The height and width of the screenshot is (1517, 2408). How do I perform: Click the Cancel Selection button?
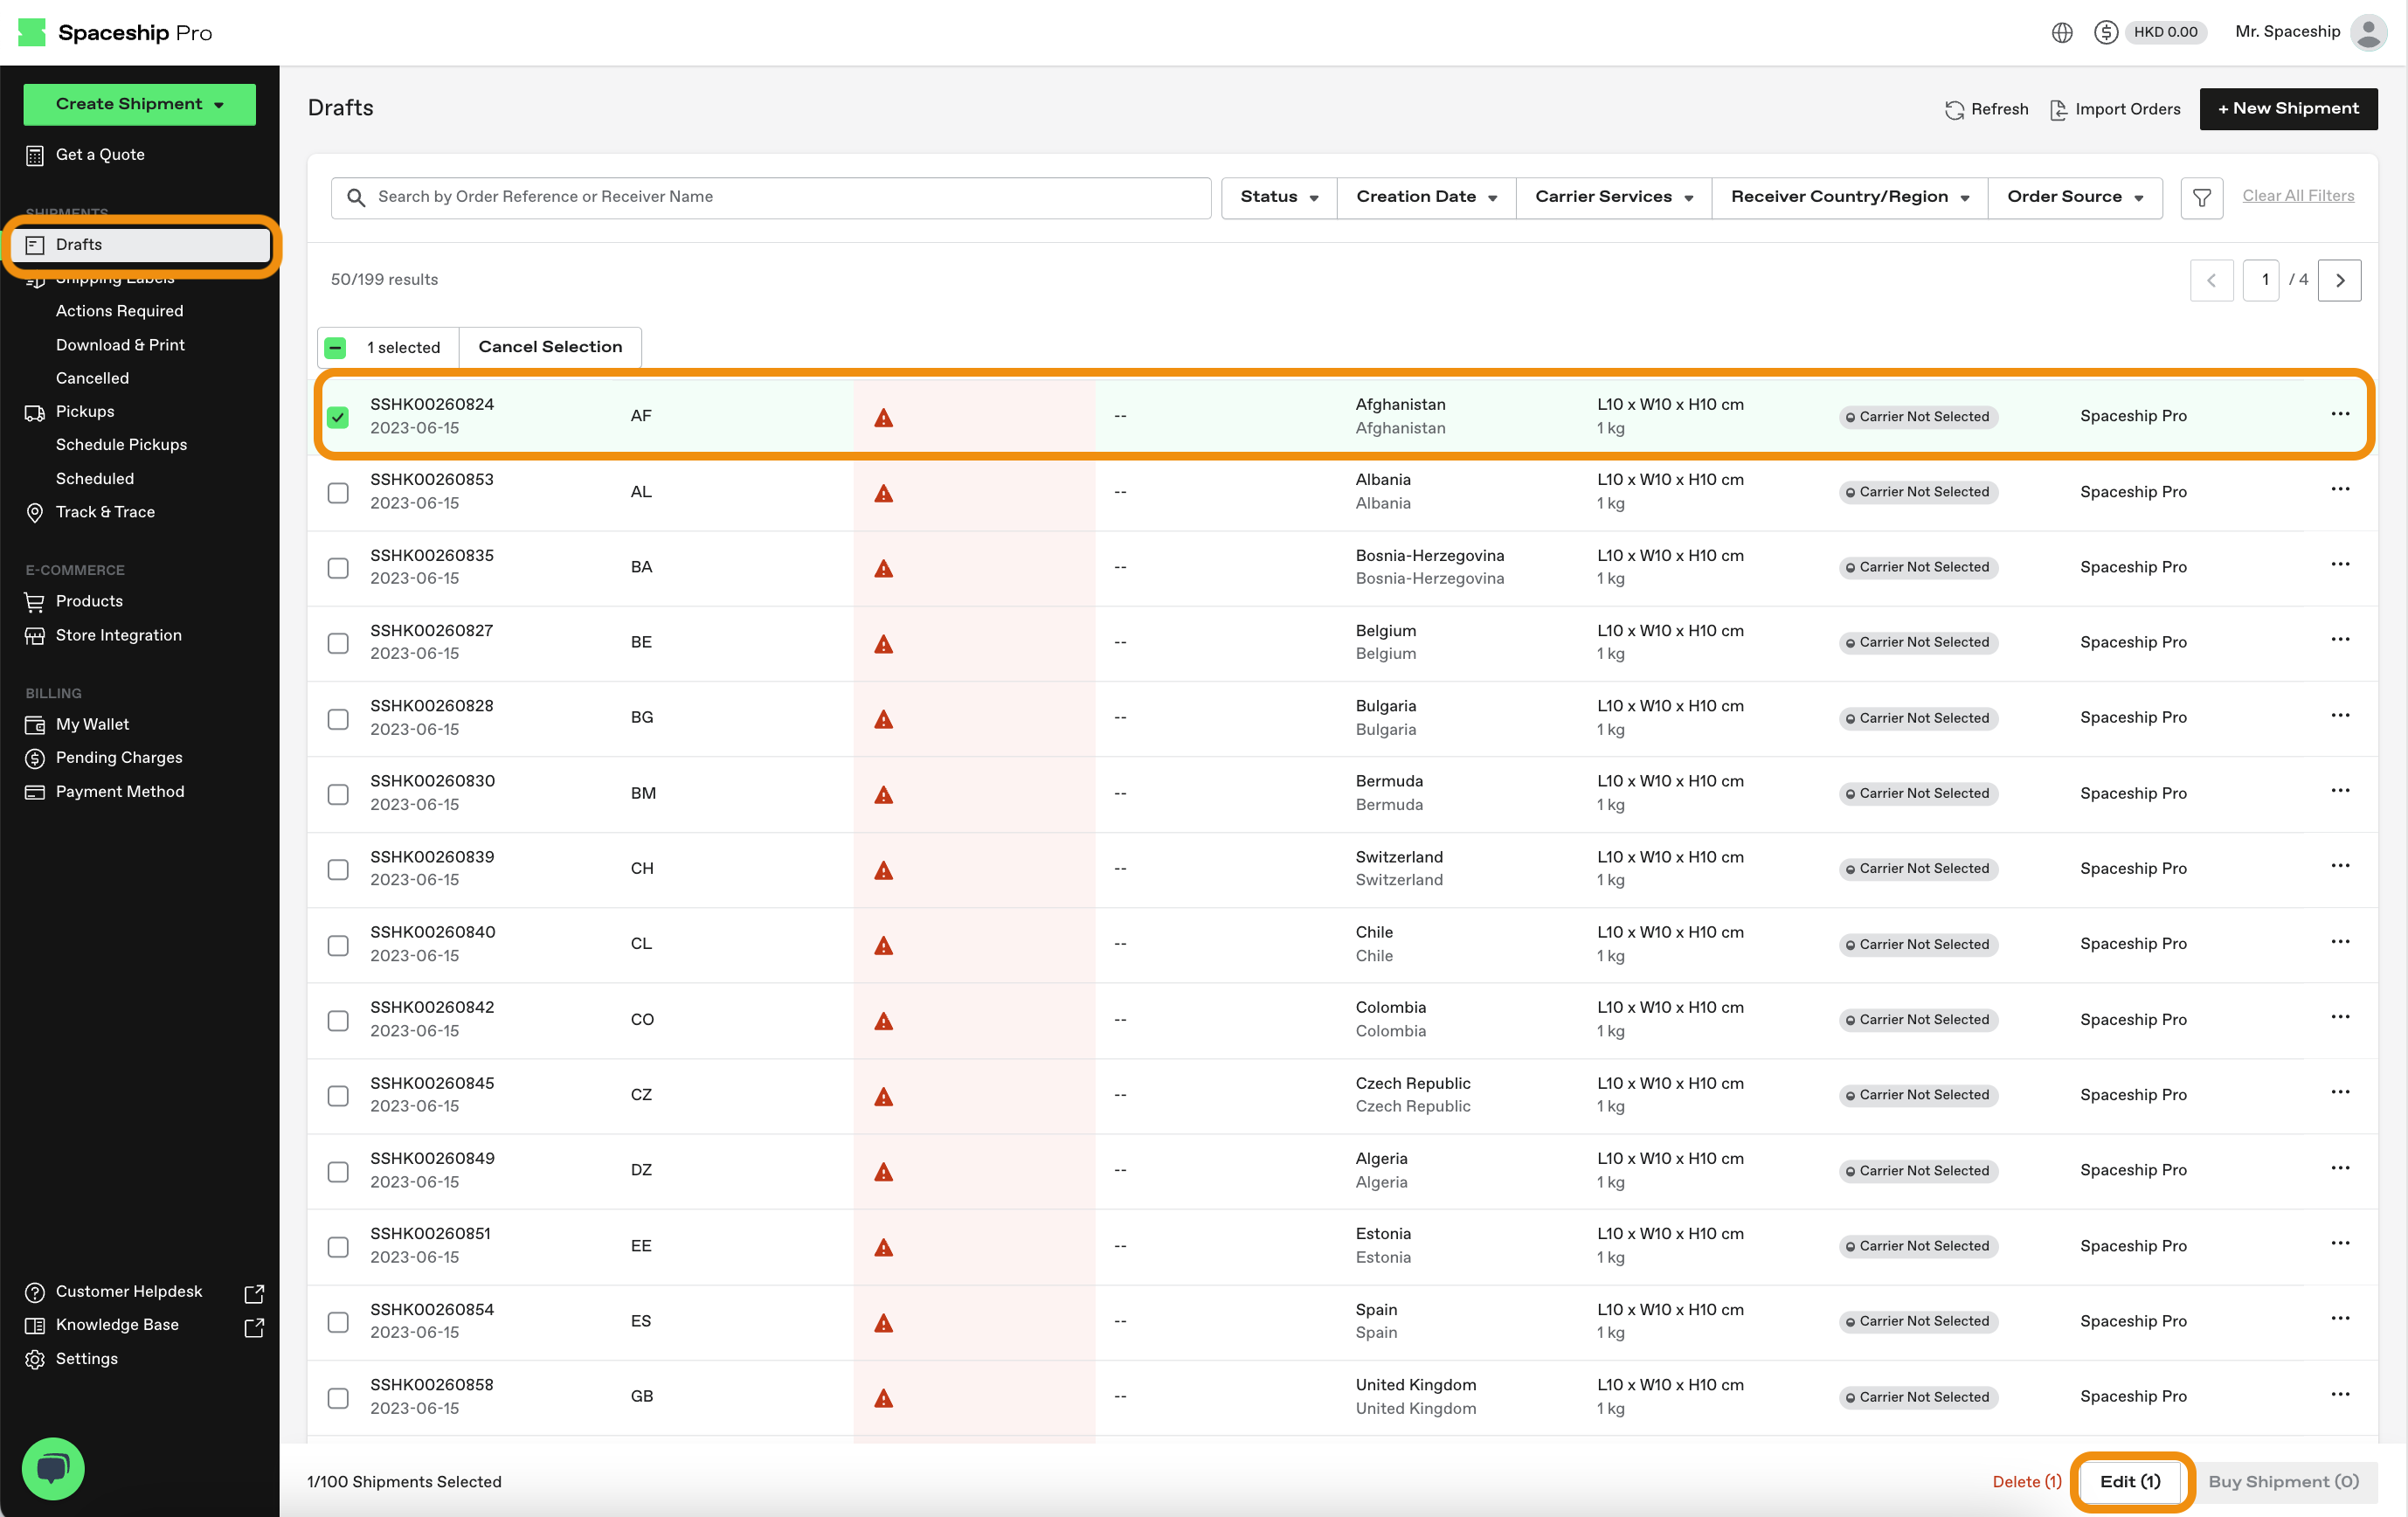coord(549,347)
